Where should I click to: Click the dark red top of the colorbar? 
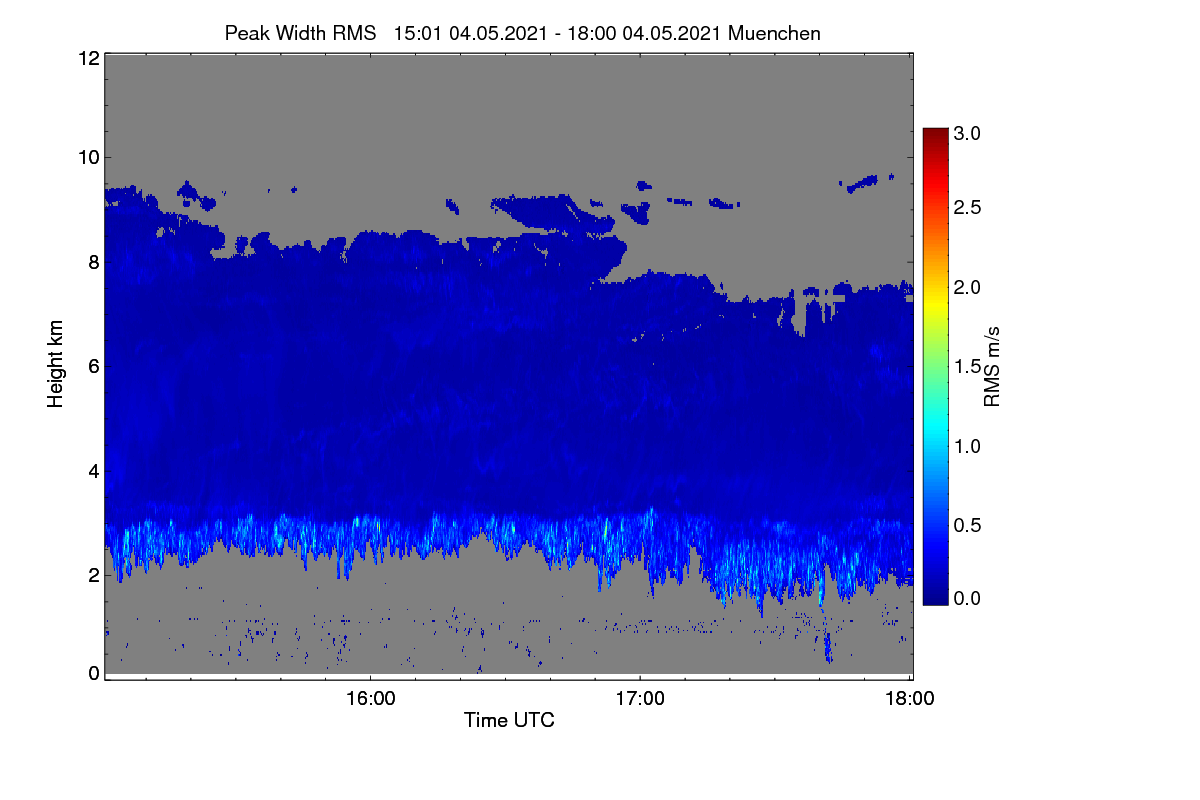point(934,136)
